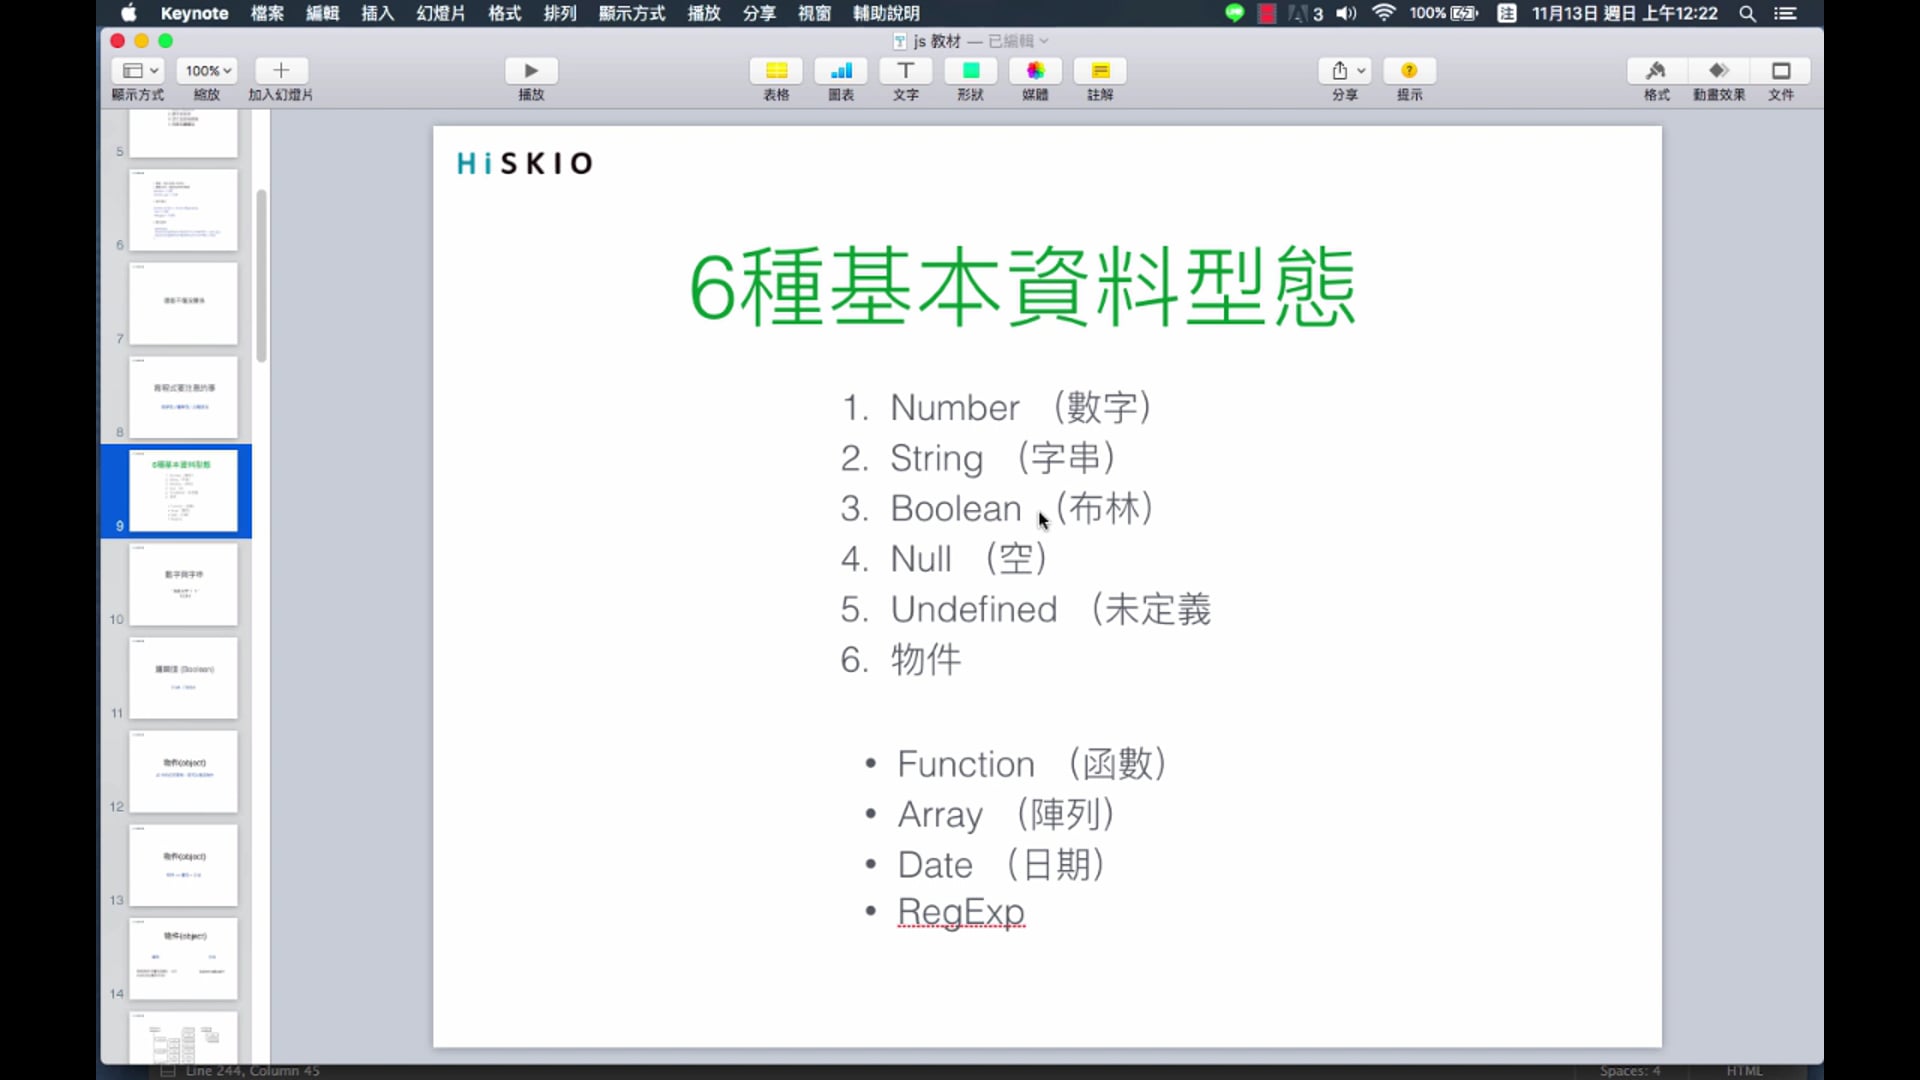Add a text box with the Text tool
The height and width of the screenshot is (1080, 1920).
905,71
